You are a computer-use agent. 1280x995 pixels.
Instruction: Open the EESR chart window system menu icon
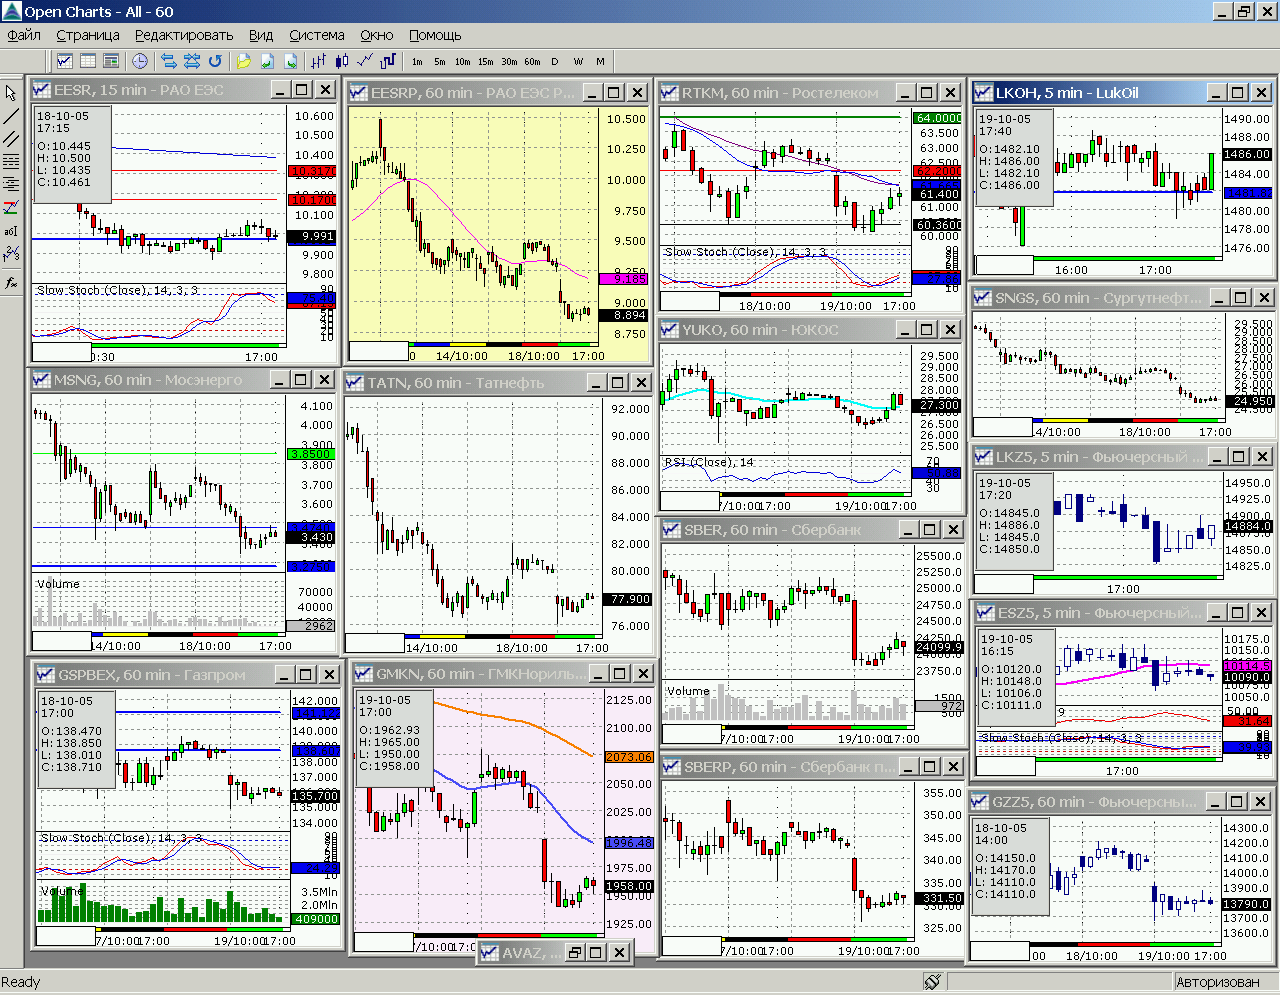pos(42,90)
